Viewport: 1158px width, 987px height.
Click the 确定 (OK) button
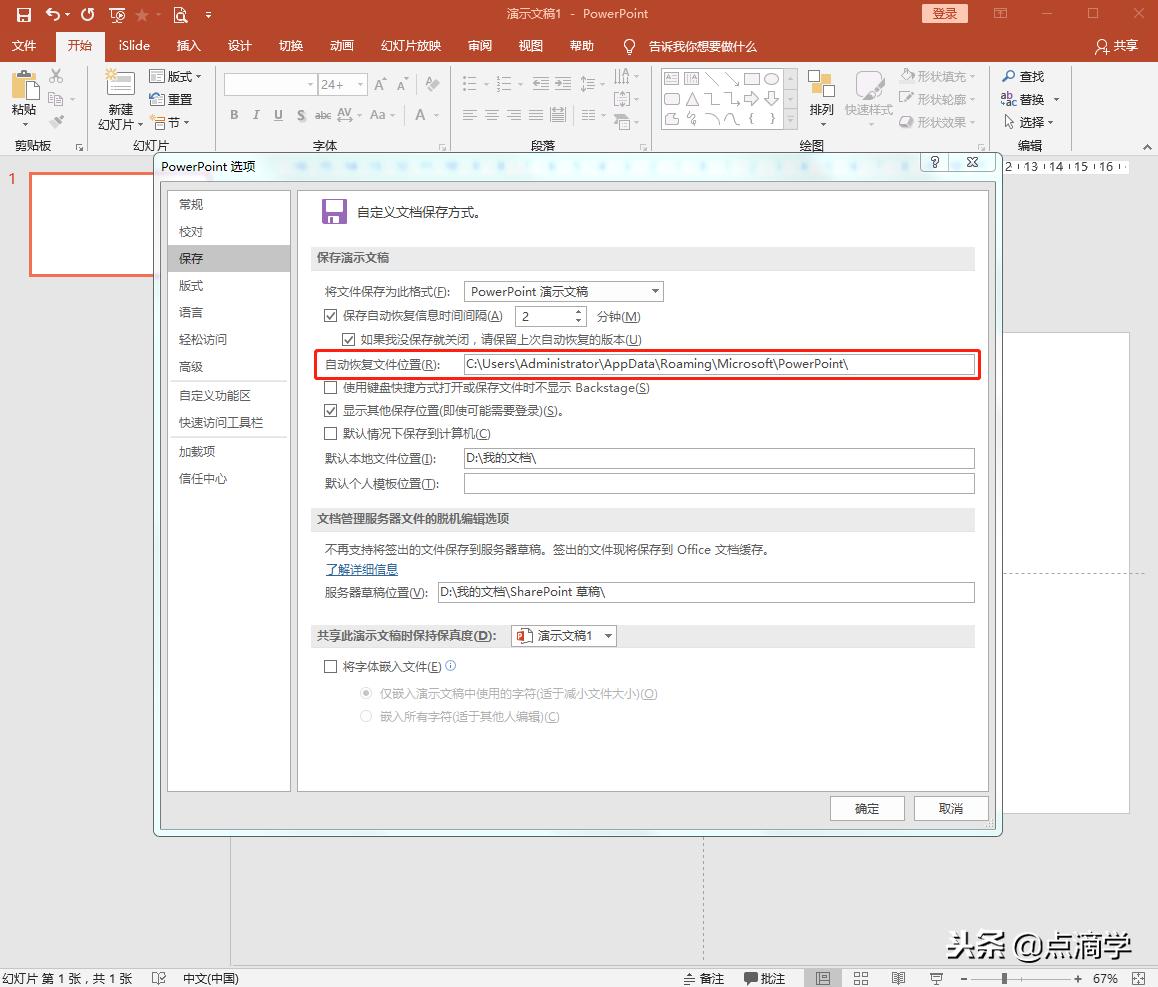click(x=867, y=808)
